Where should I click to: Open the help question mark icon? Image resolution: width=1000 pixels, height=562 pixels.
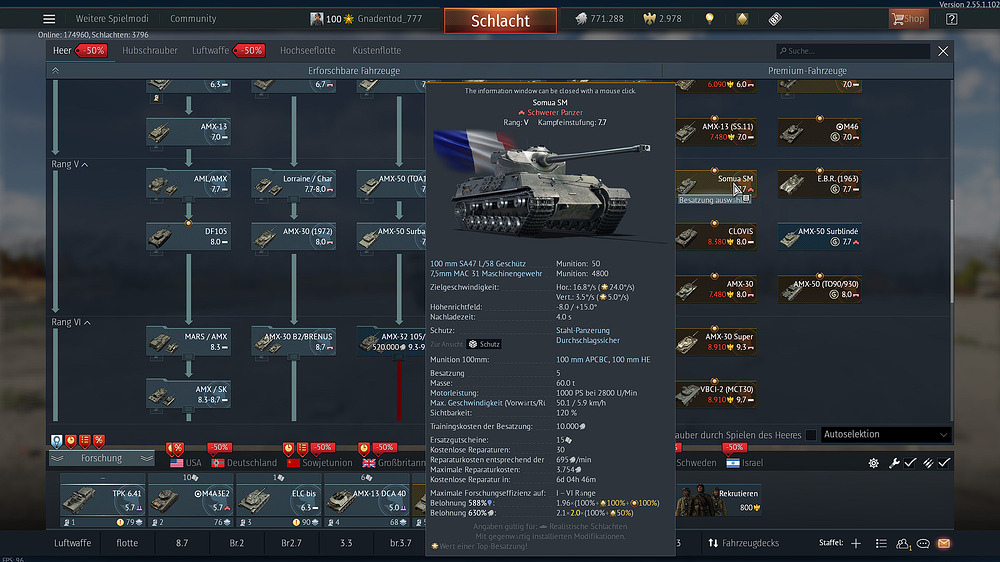click(x=952, y=18)
